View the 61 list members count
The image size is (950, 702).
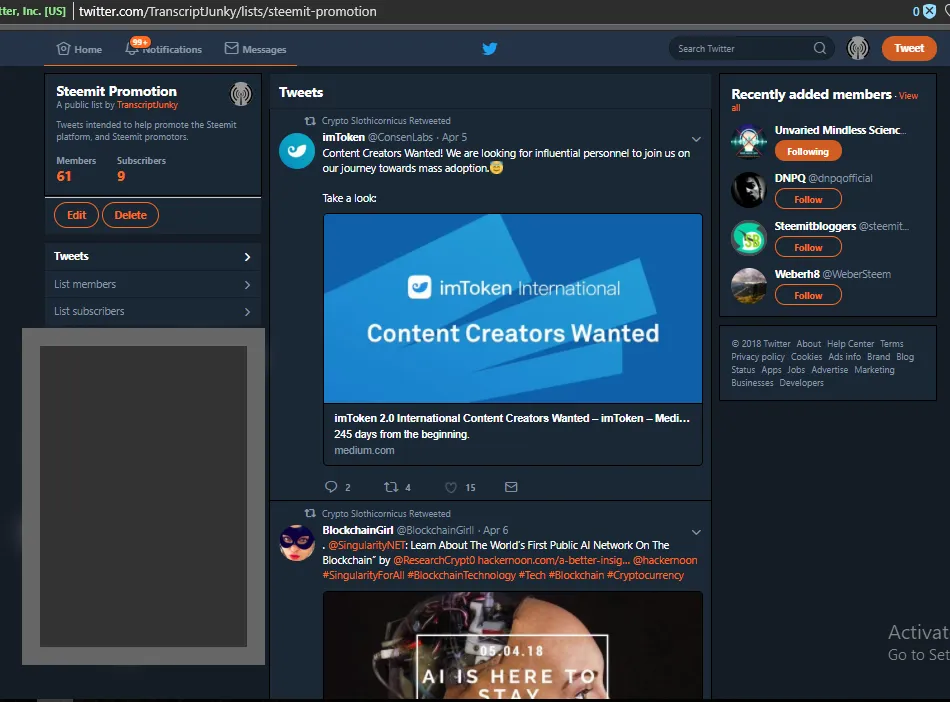pyautogui.click(x=64, y=176)
